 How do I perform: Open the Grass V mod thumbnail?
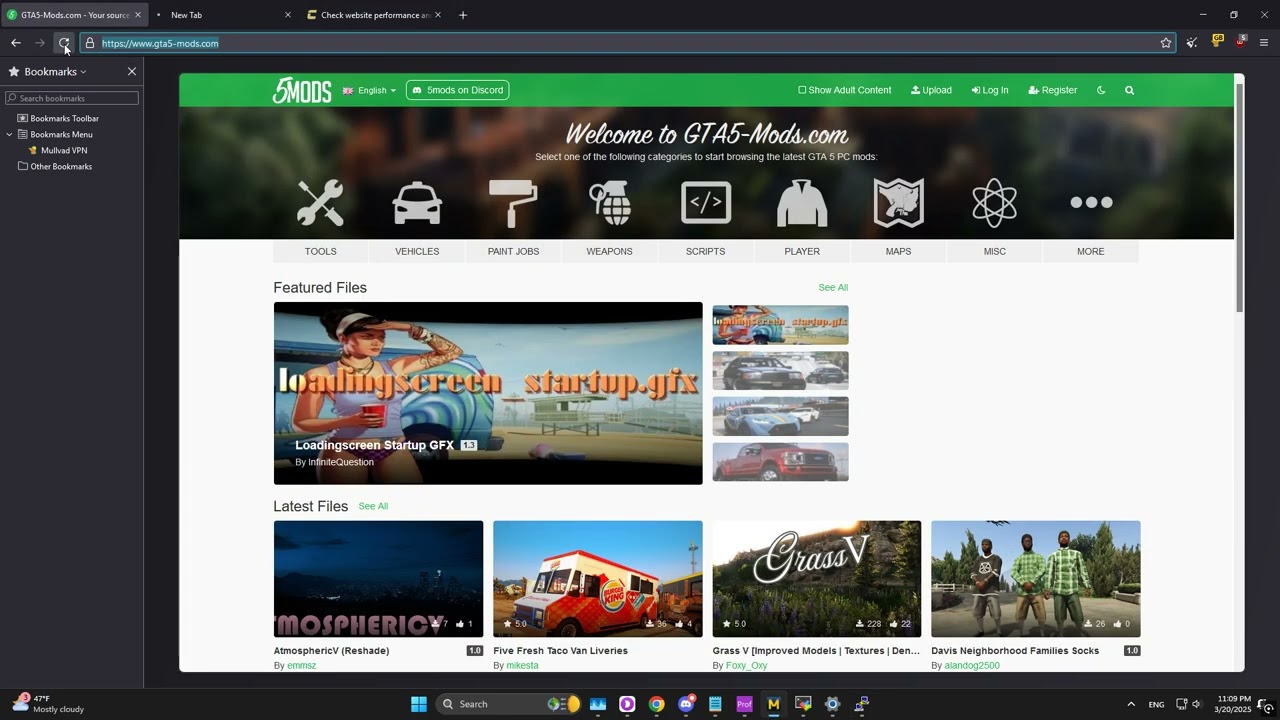(x=817, y=579)
